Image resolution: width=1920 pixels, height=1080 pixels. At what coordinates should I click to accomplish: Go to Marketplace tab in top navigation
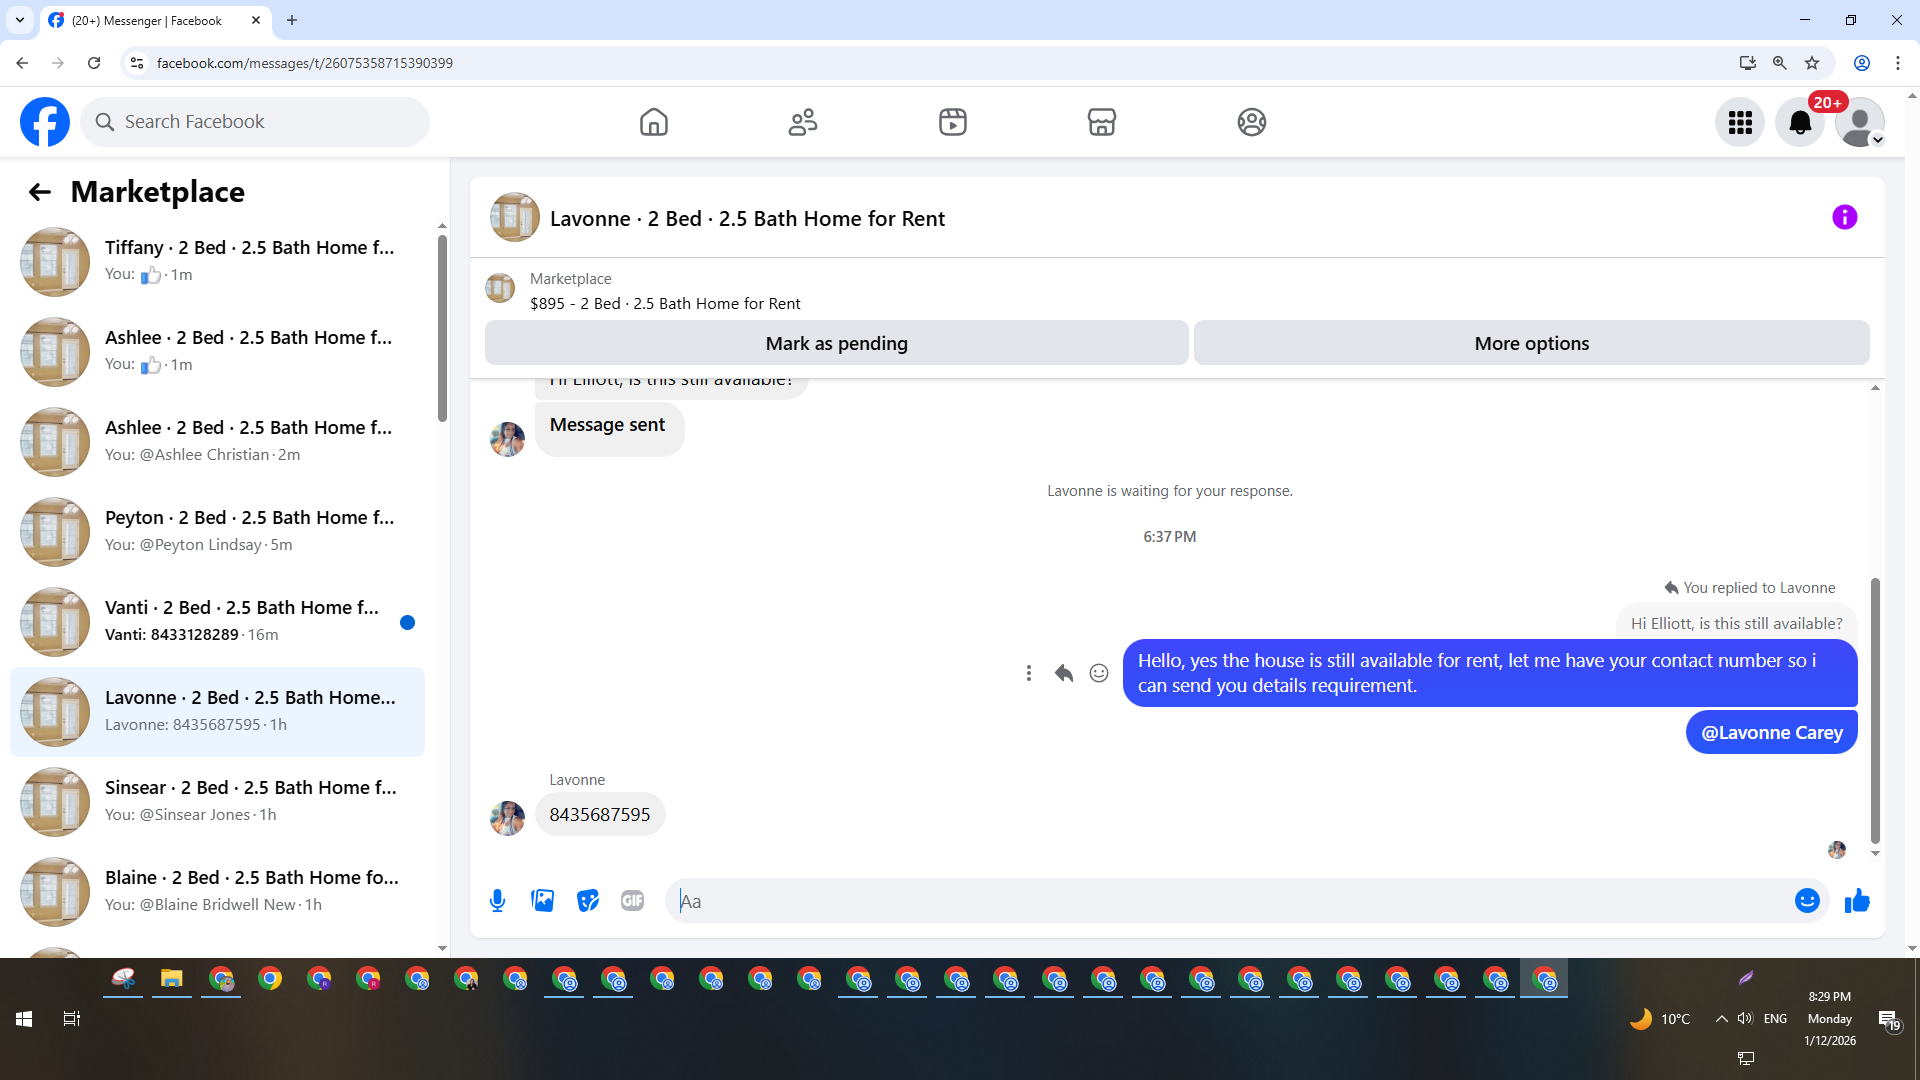(1101, 122)
